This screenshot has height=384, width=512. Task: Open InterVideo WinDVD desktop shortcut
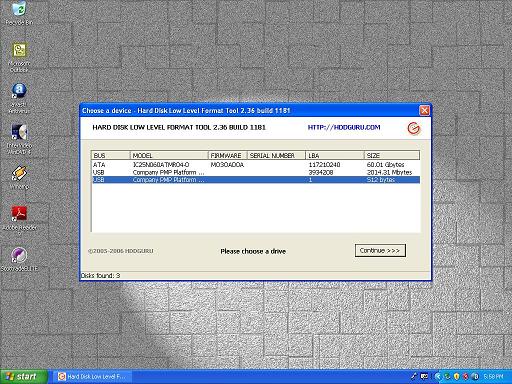(19, 139)
